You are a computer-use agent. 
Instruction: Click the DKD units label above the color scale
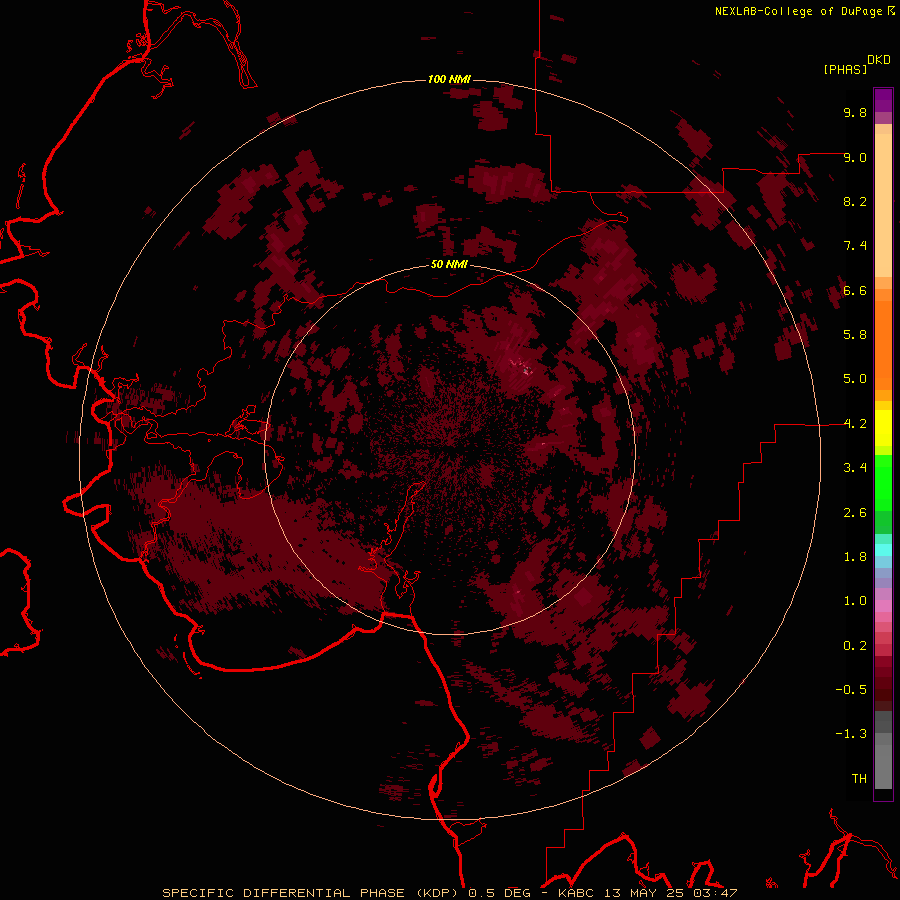(879, 59)
